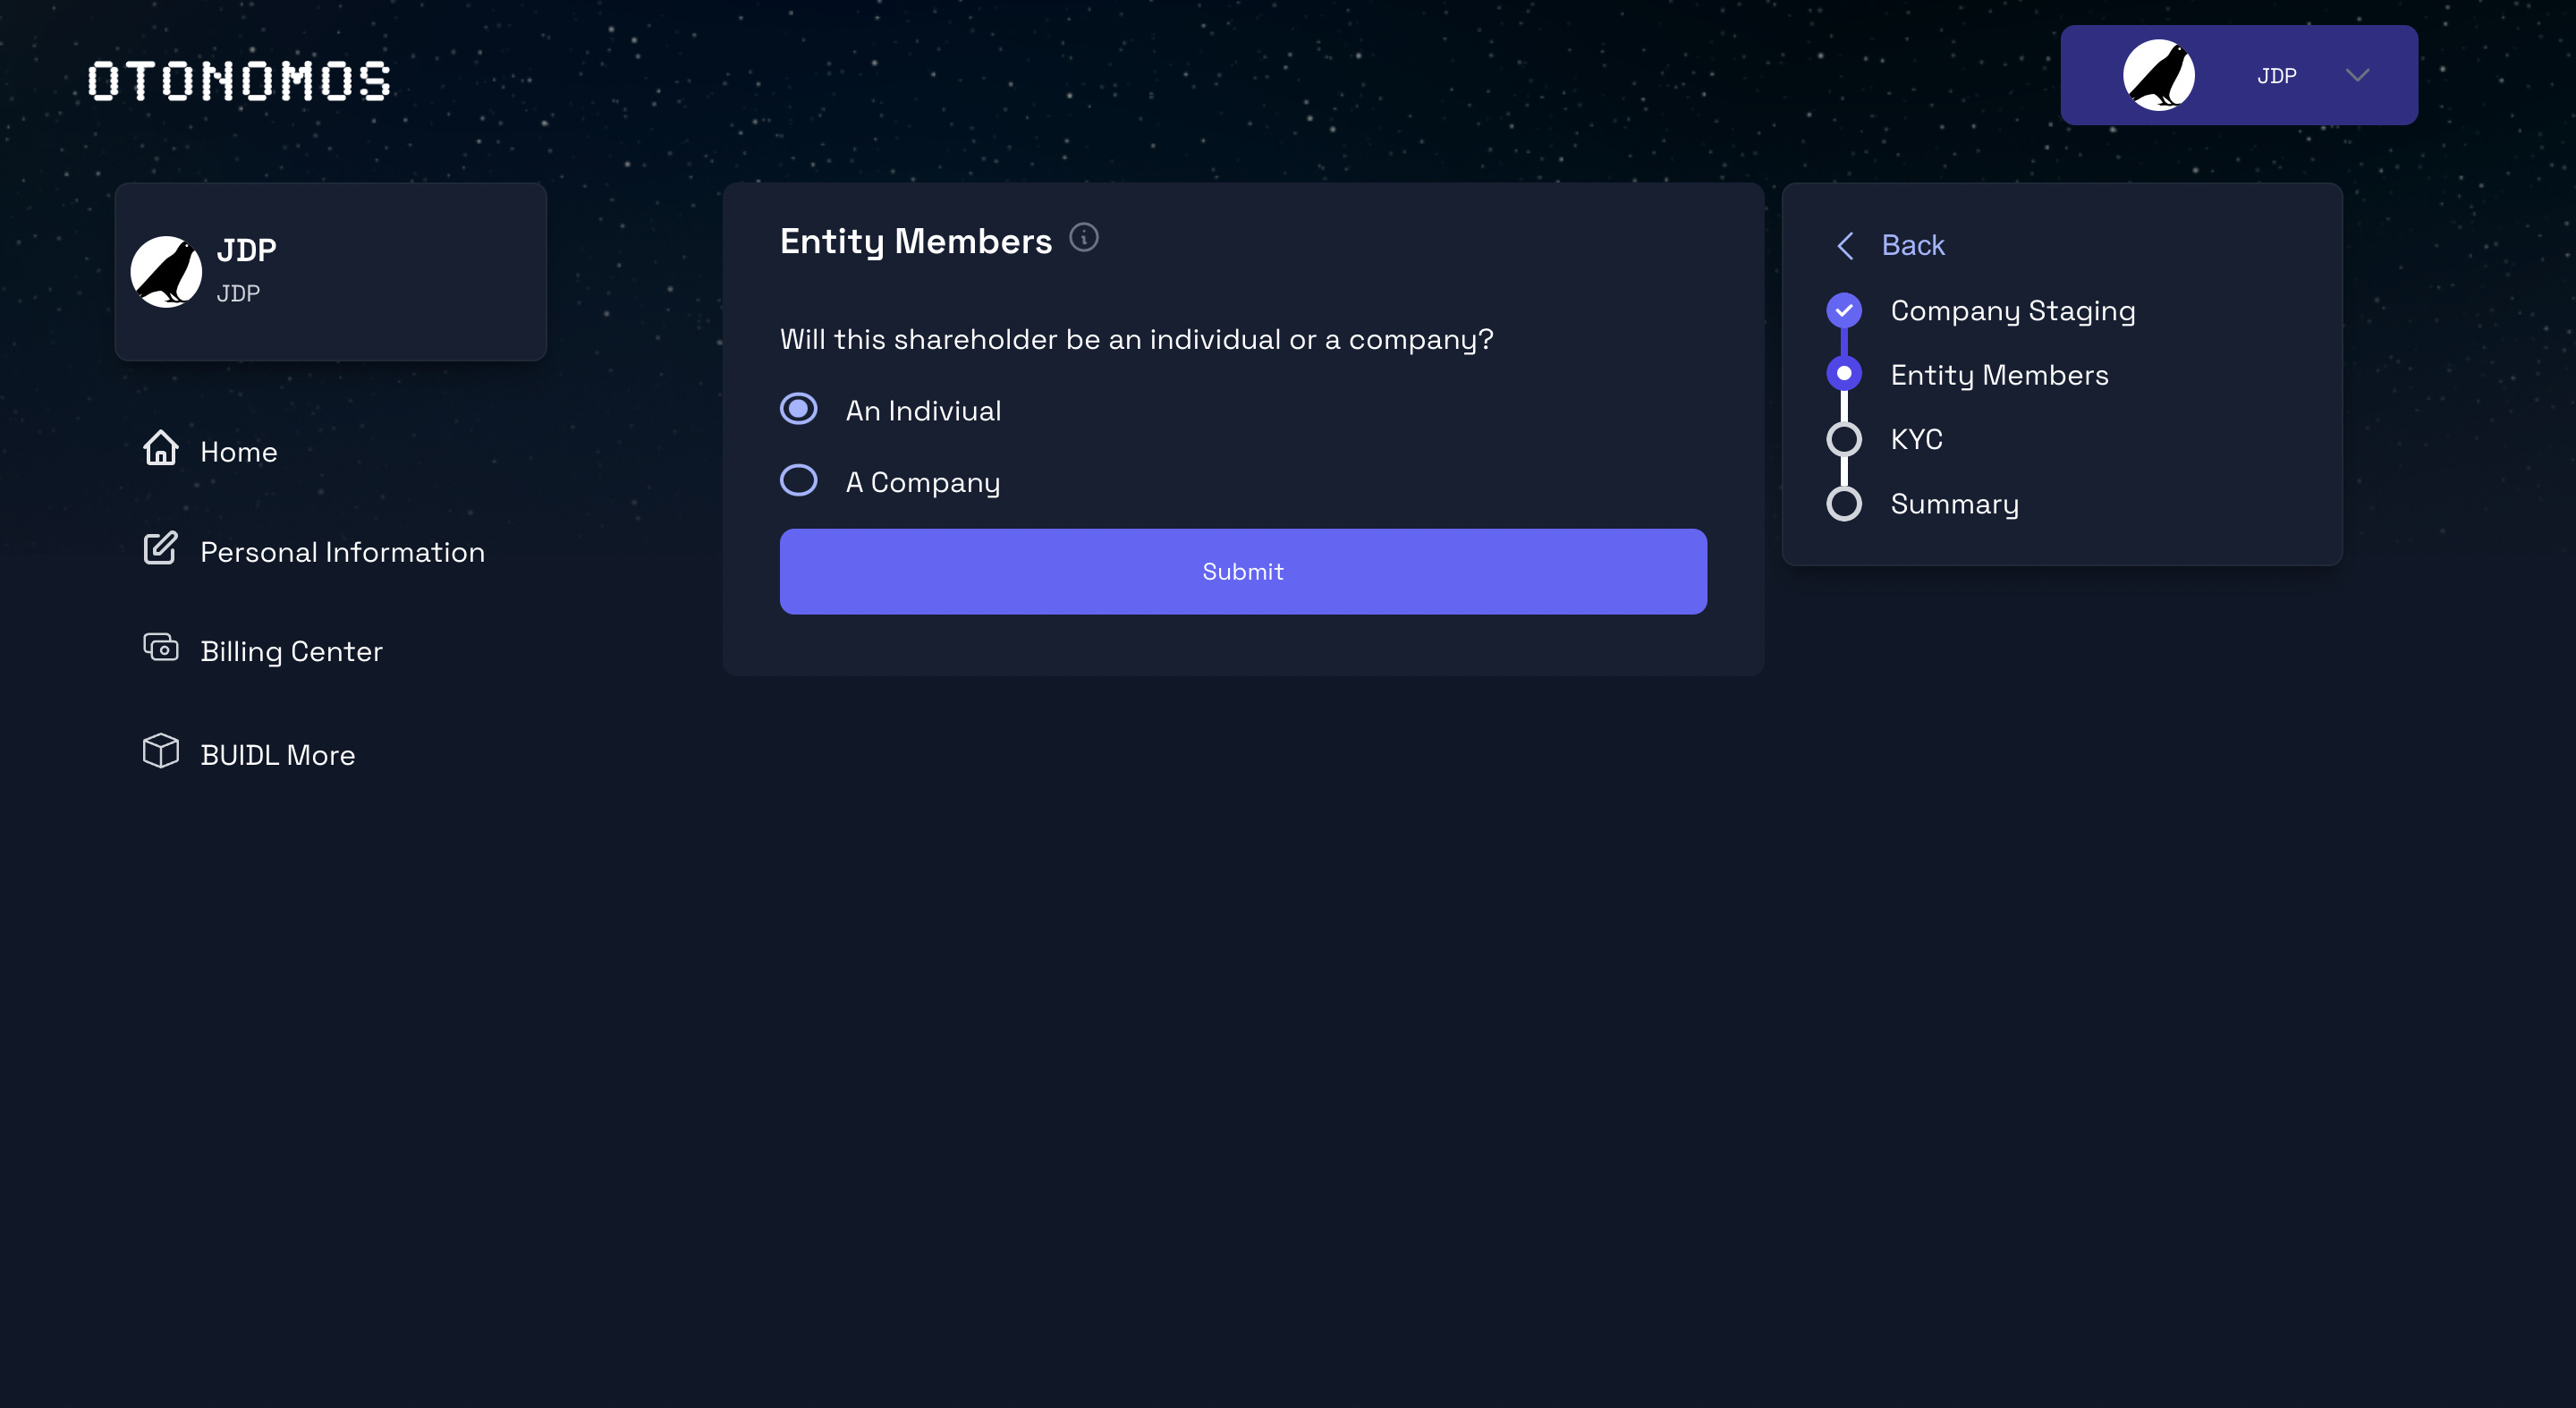The height and width of the screenshot is (1408, 2576).
Task: Jump to the Summary step label
Action: (x=1954, y=504)
